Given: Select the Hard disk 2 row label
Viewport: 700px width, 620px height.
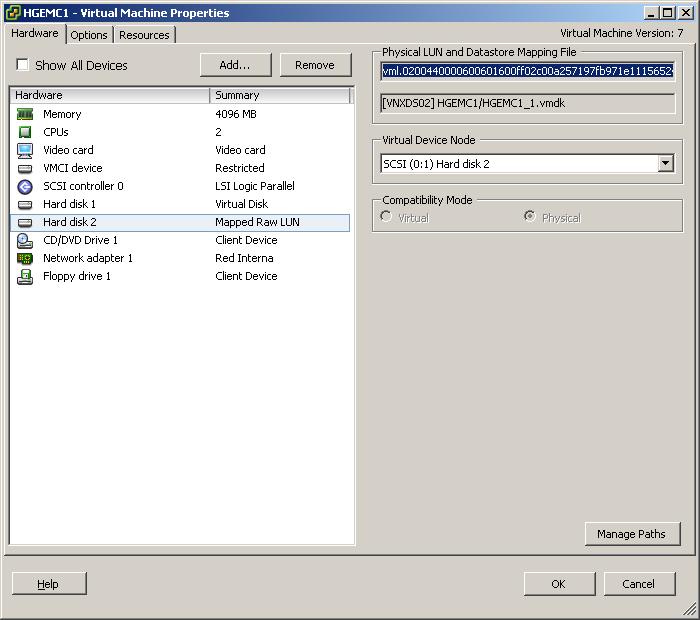Looking at the screenshot, I should tap(70, 222).
